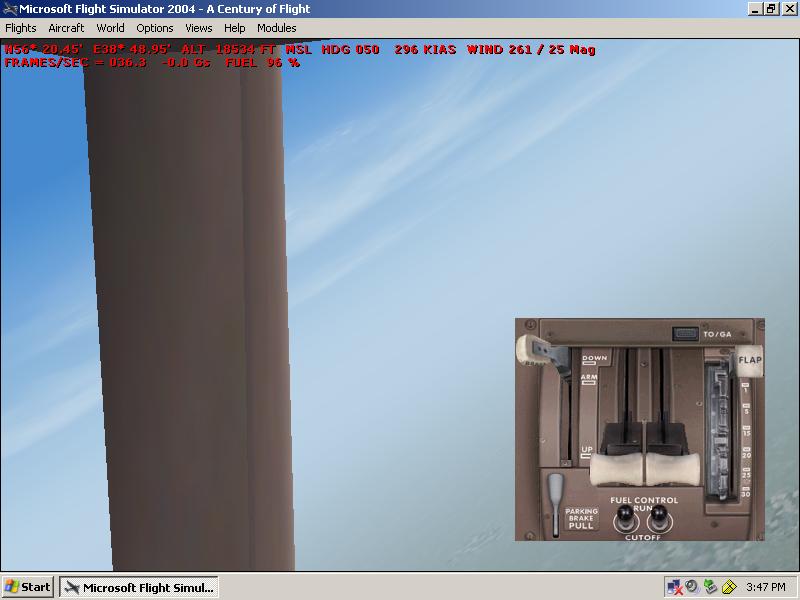Click the right engine throttle handle
This screenshot has width=800, height=600.
click(673, 469)
